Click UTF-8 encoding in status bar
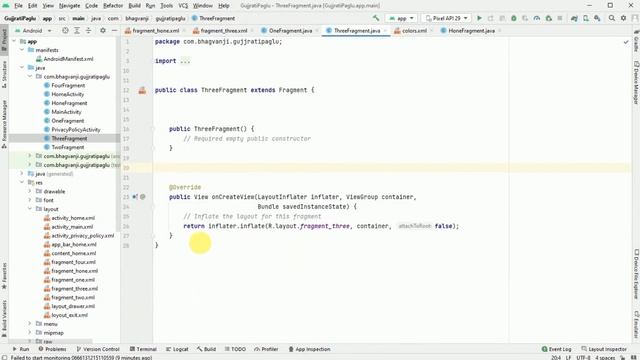Image resolution: width=640 pixels, height=360 pixels. [x=583, y=358]
